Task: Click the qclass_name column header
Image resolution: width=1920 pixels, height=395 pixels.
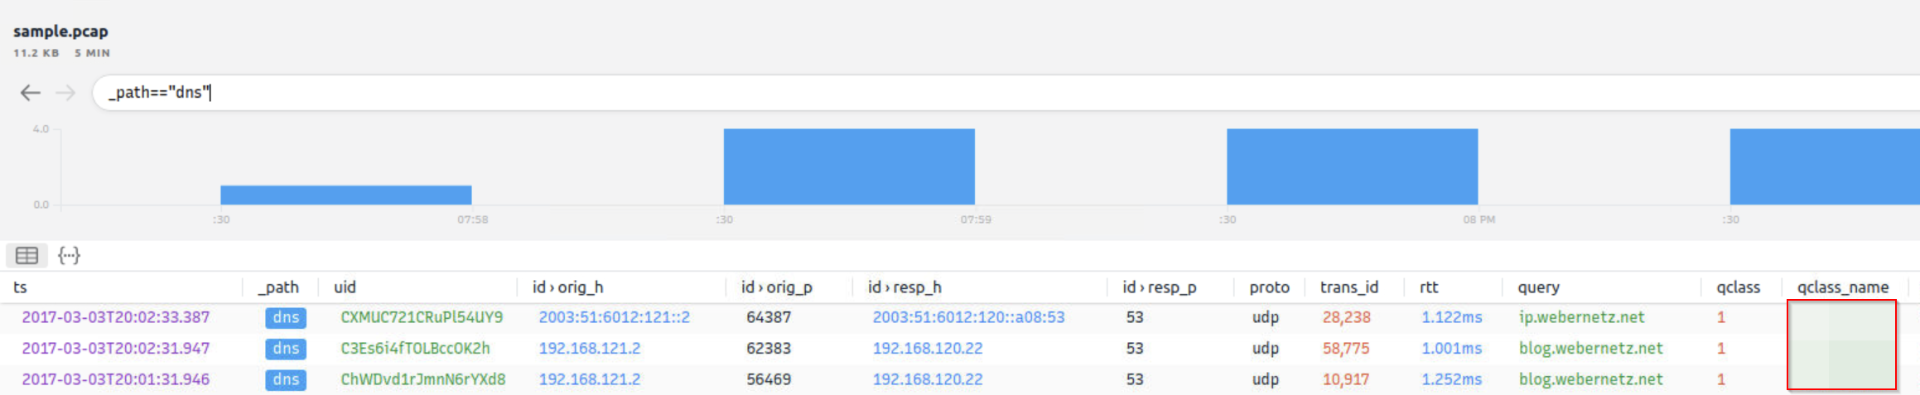Action: tap(1843, 287)
